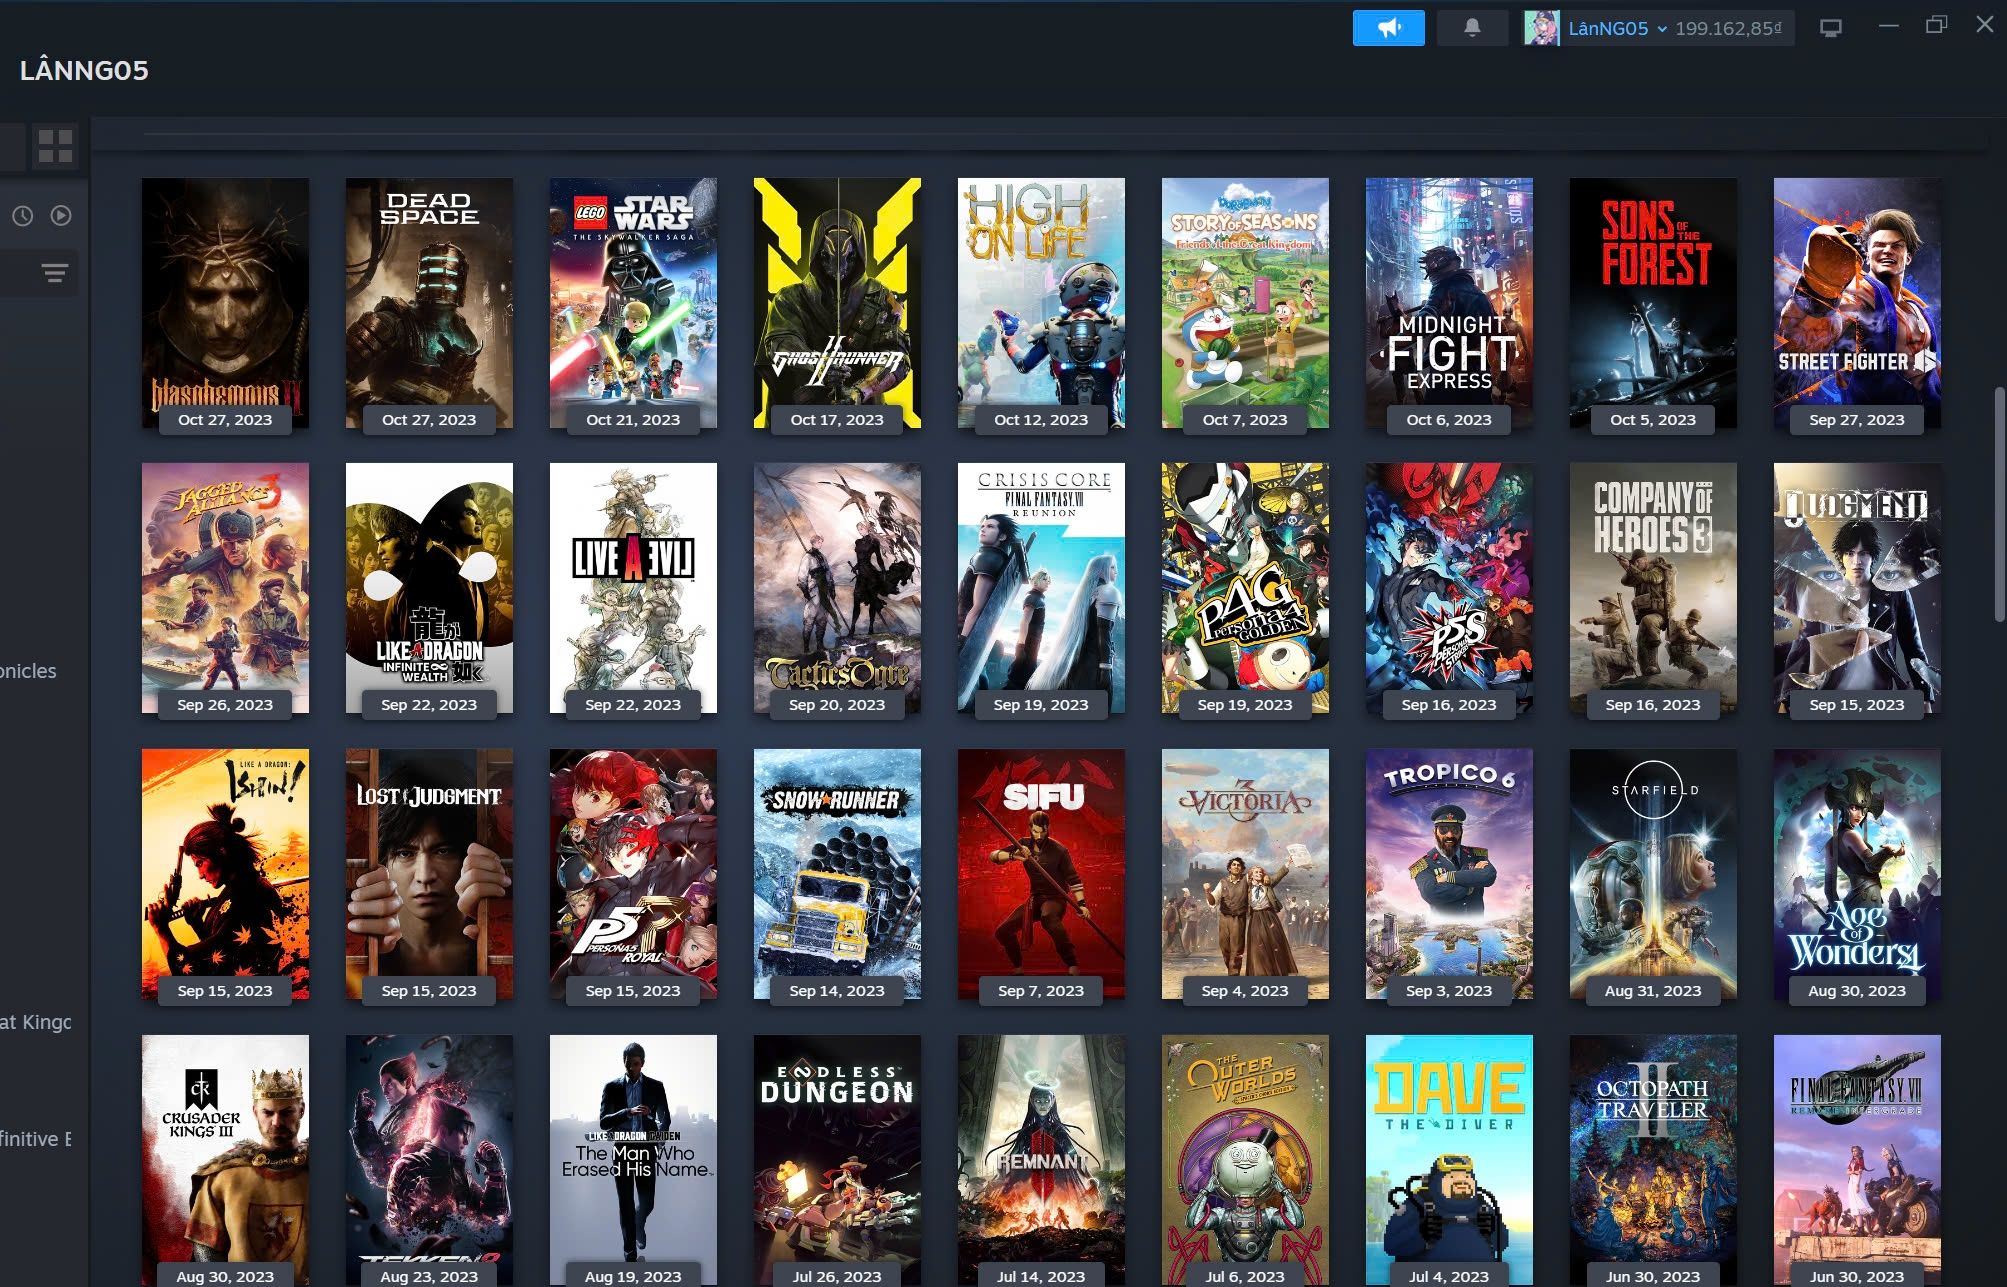Open the LÂNNG05 page heading
2007x1287 pixels.
[x=84, y=70]
